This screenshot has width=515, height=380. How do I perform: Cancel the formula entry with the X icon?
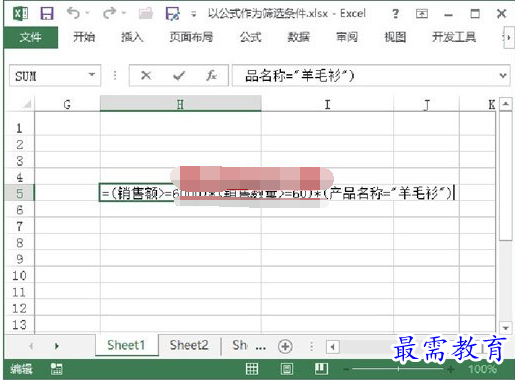pyautogui.click(x=146, y=76)
